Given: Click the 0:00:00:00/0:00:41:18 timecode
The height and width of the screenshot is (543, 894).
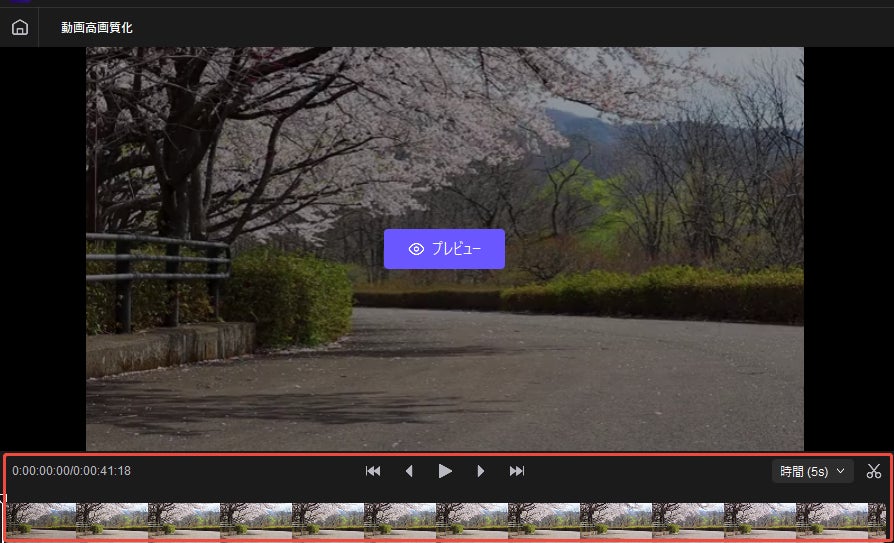Looking at the screenshot, I should (71, 471).
